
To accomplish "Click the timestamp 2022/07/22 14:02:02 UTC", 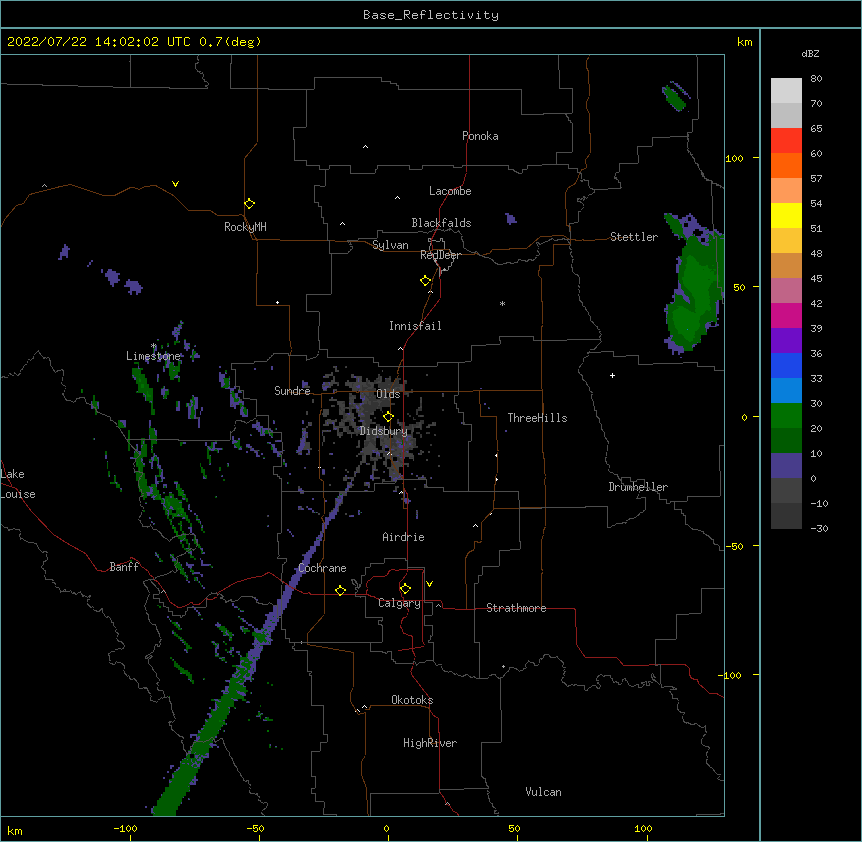I will tap(99, 42).
